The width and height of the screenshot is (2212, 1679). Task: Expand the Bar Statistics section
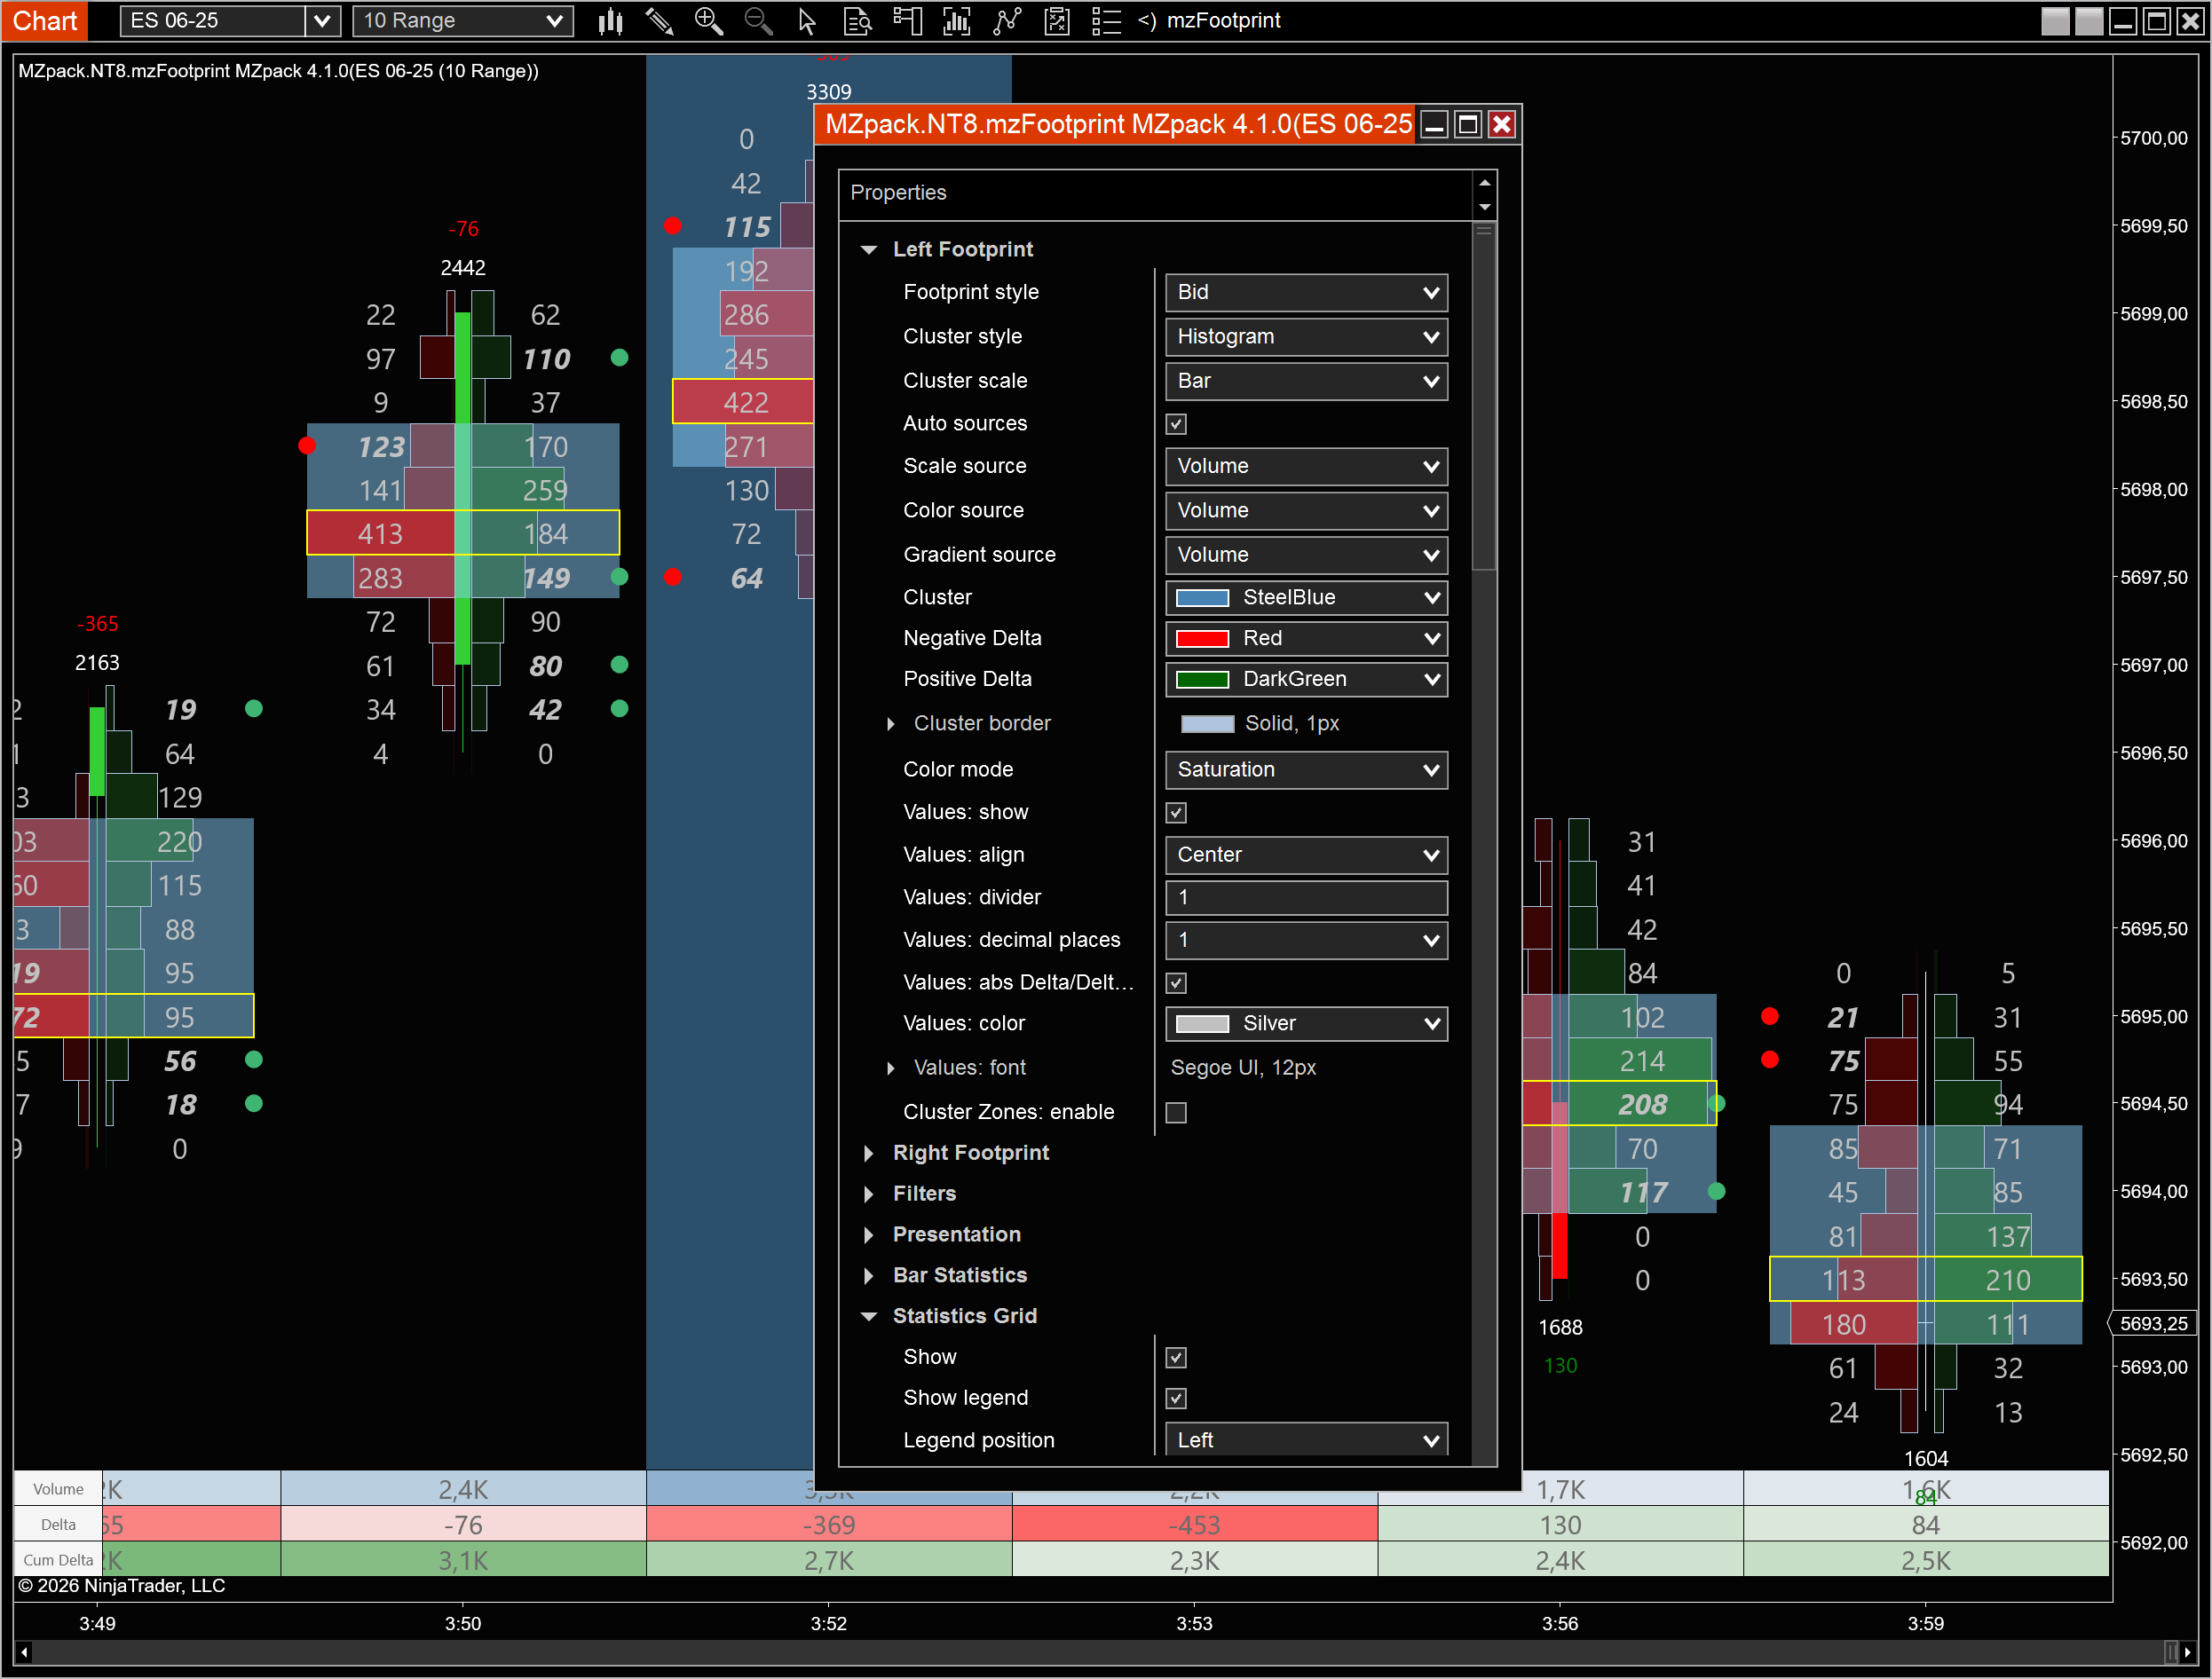[869, 1275]
